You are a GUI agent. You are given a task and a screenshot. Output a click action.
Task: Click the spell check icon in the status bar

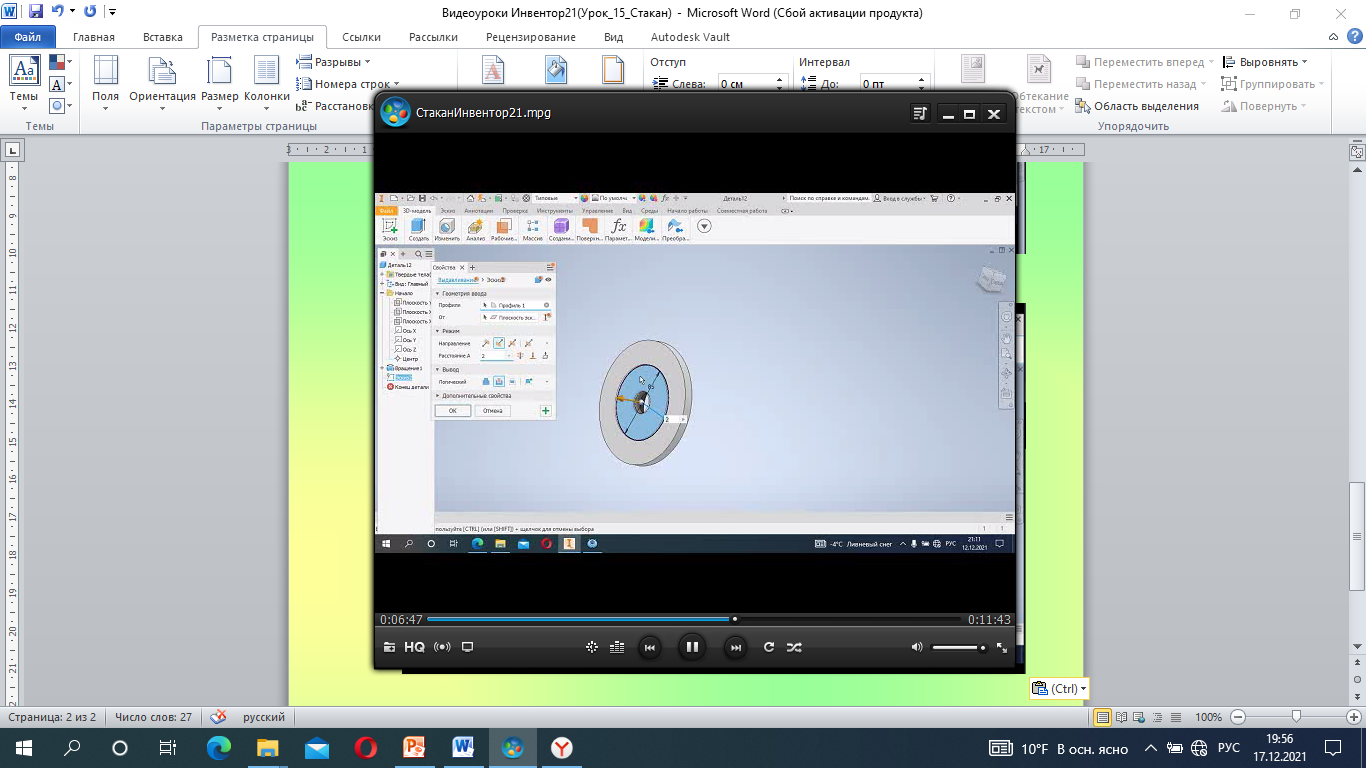point(218,717)
